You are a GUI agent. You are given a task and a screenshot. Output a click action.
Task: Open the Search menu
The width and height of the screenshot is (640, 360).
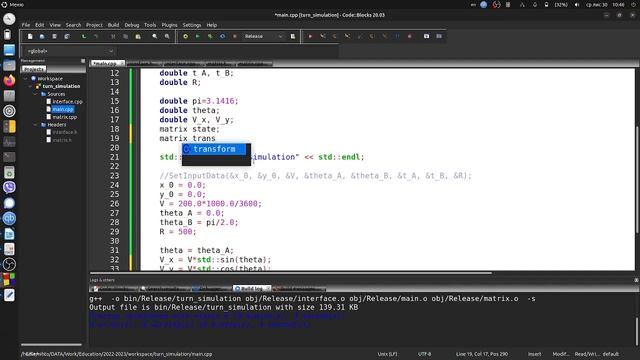[x=73, y=25]
